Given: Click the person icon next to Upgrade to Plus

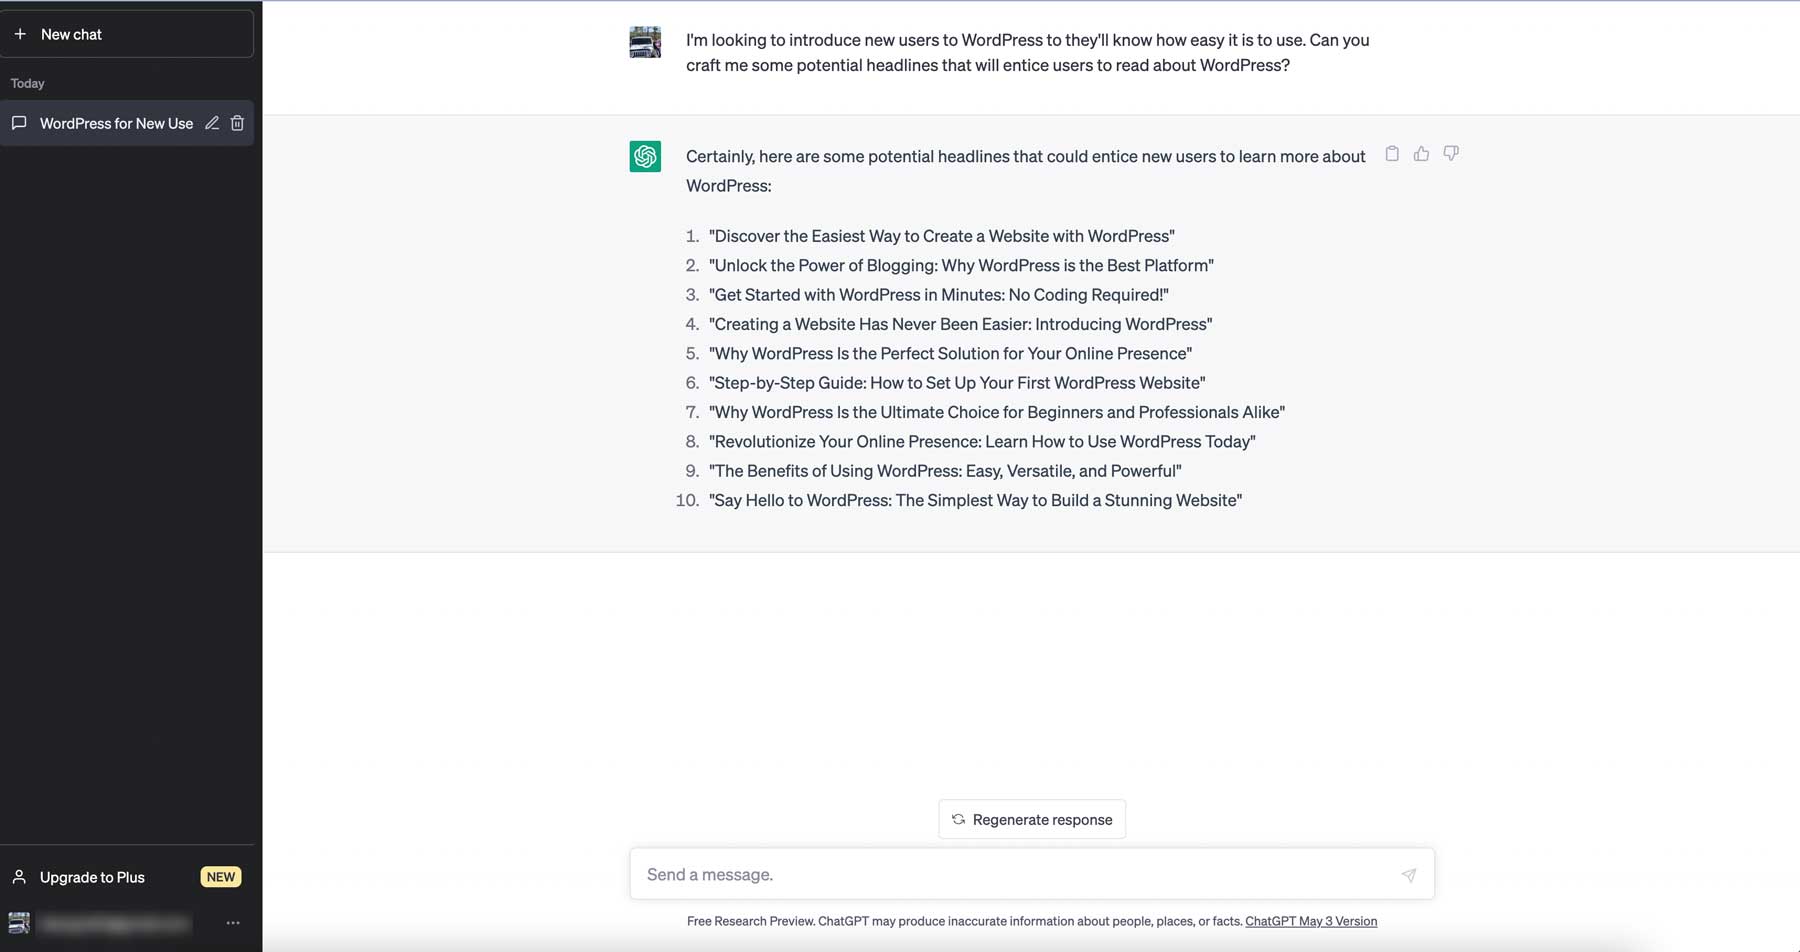Looking at the screenshot, I should pos(20,877).
